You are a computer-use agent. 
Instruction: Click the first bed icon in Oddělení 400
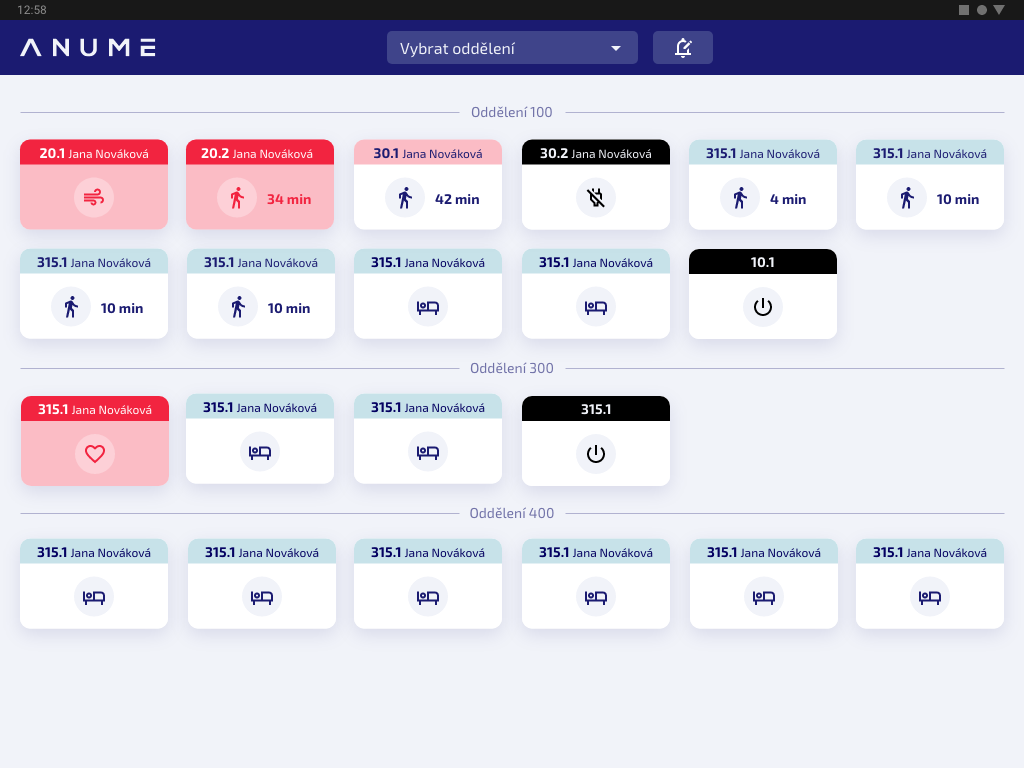94,597
